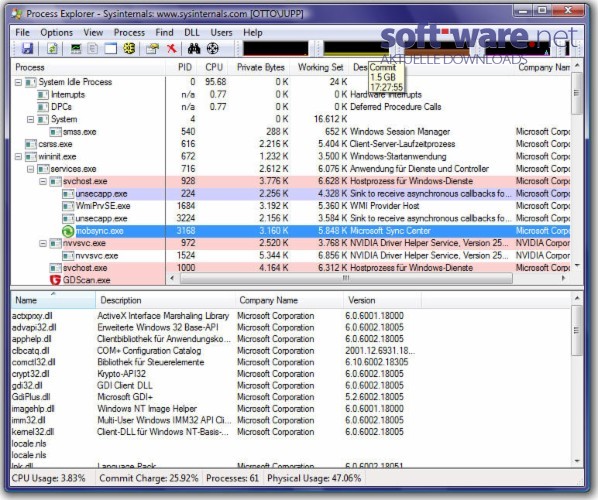Click the Process Explorer title bar icon
The height and width of the screenshot is (500, 598).
pos(17,14)
